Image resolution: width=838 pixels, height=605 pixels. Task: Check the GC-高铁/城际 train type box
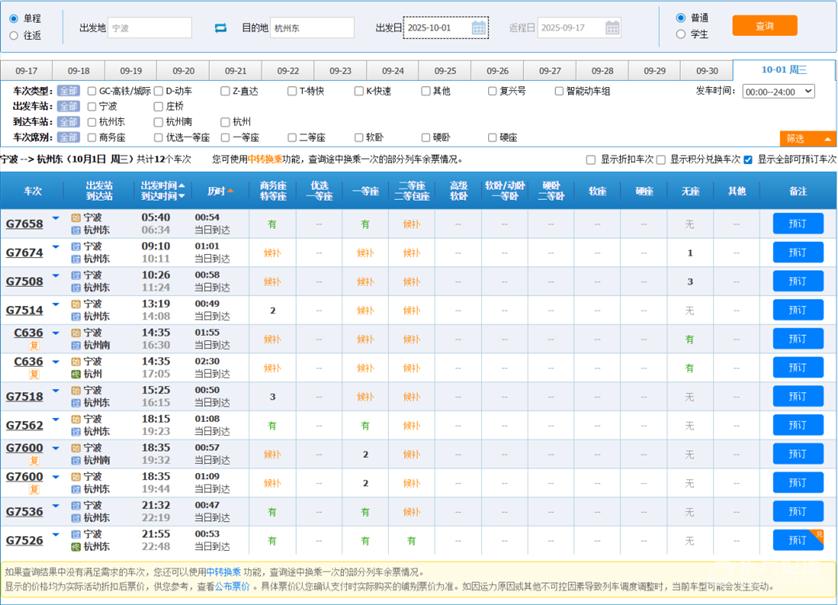click(93, 91)
